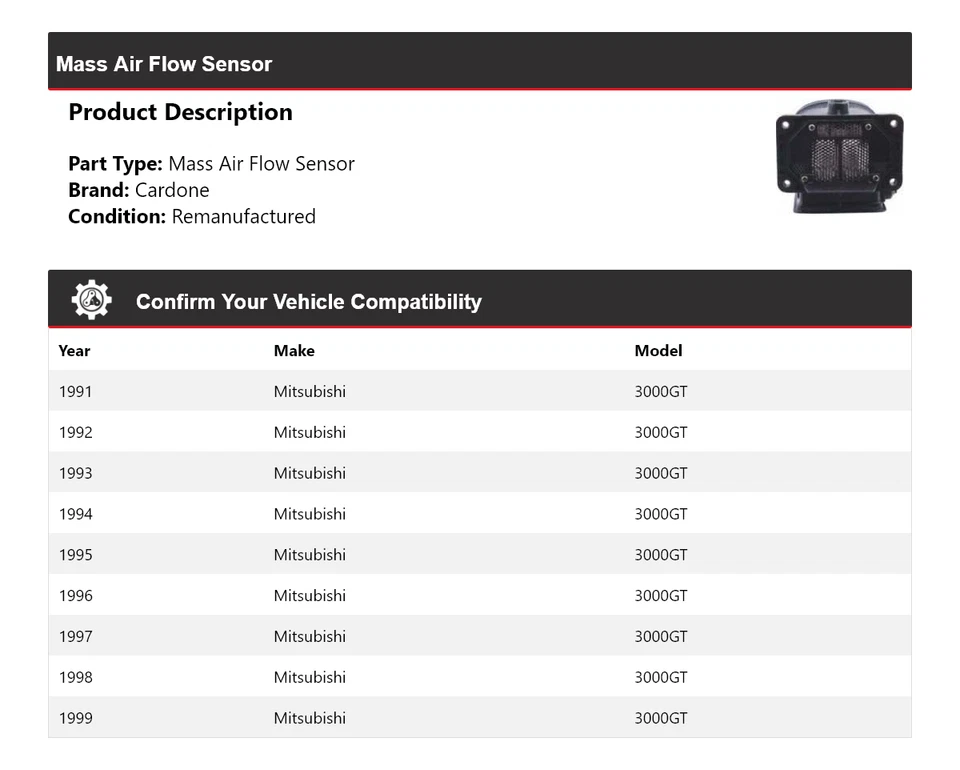
Task: Click the Confirm Your Vehicle Compatibility heading
Action: [308, 302]
